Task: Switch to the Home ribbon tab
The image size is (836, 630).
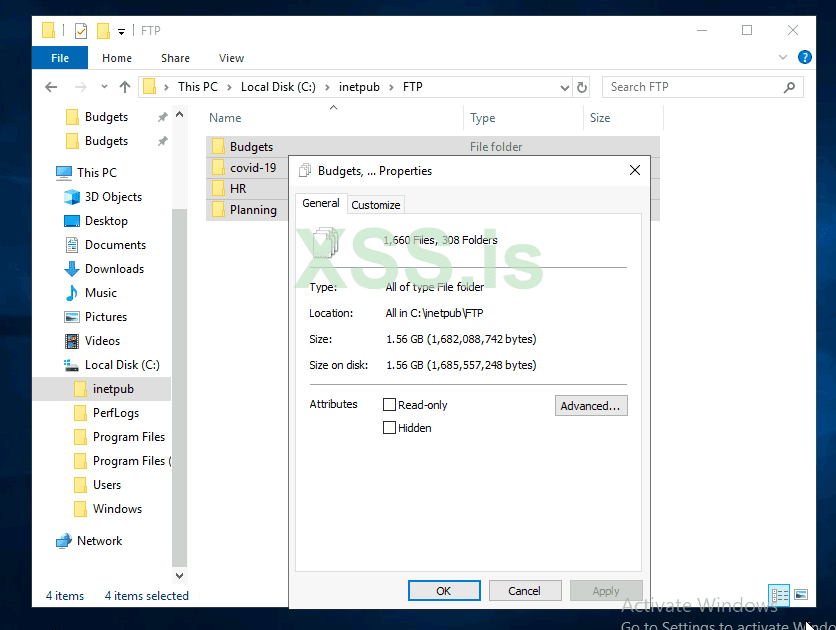Action: [117, 58]
